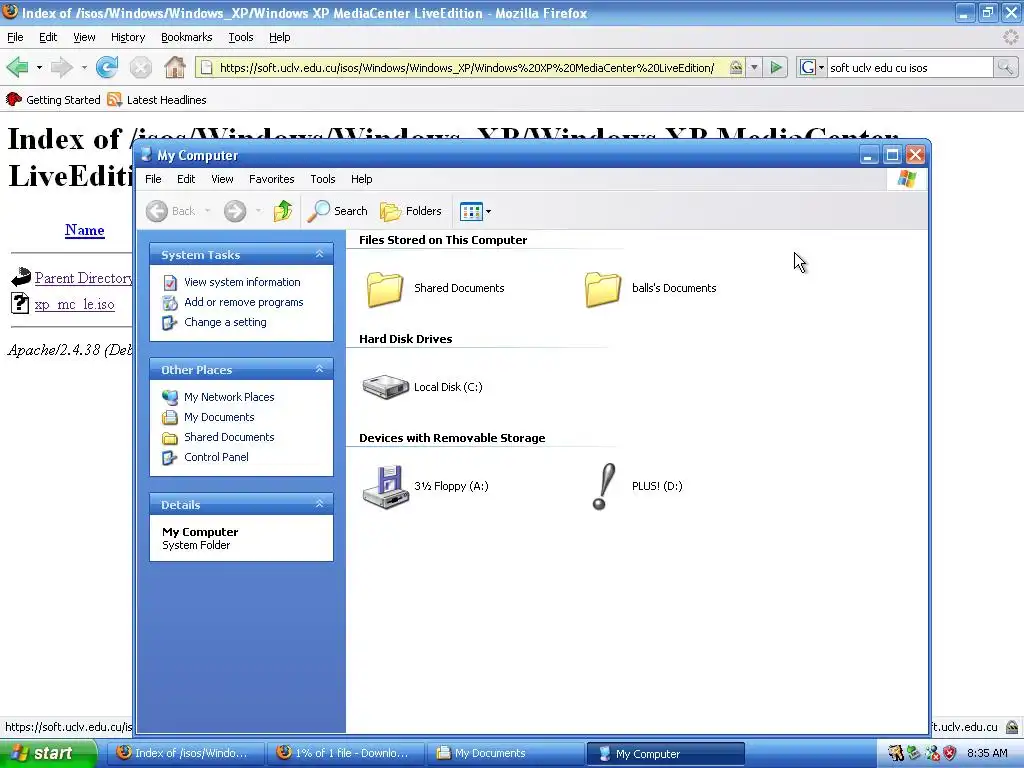Click Change a setting link

click(x=225, y=323)
